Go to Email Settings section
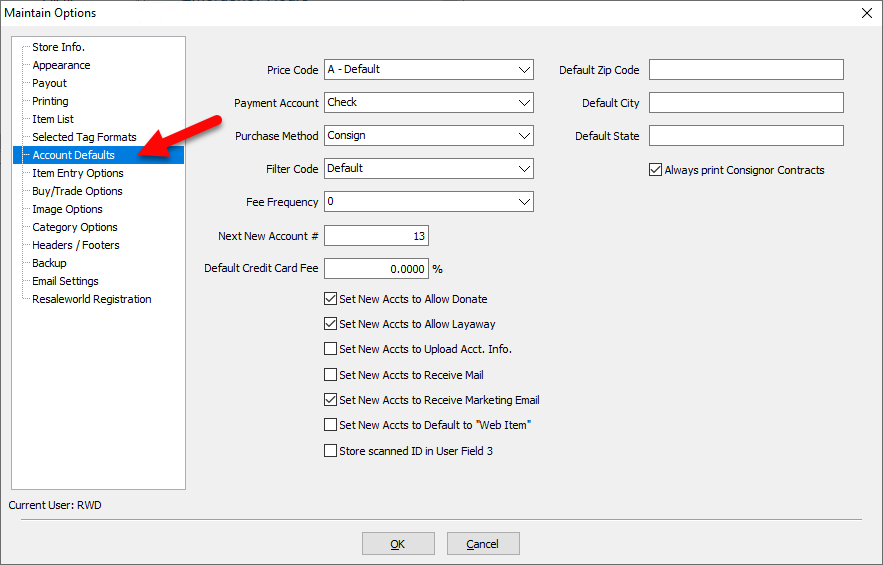Image resolution: width=883 pixels, height=565 pixels. point(65,281)
